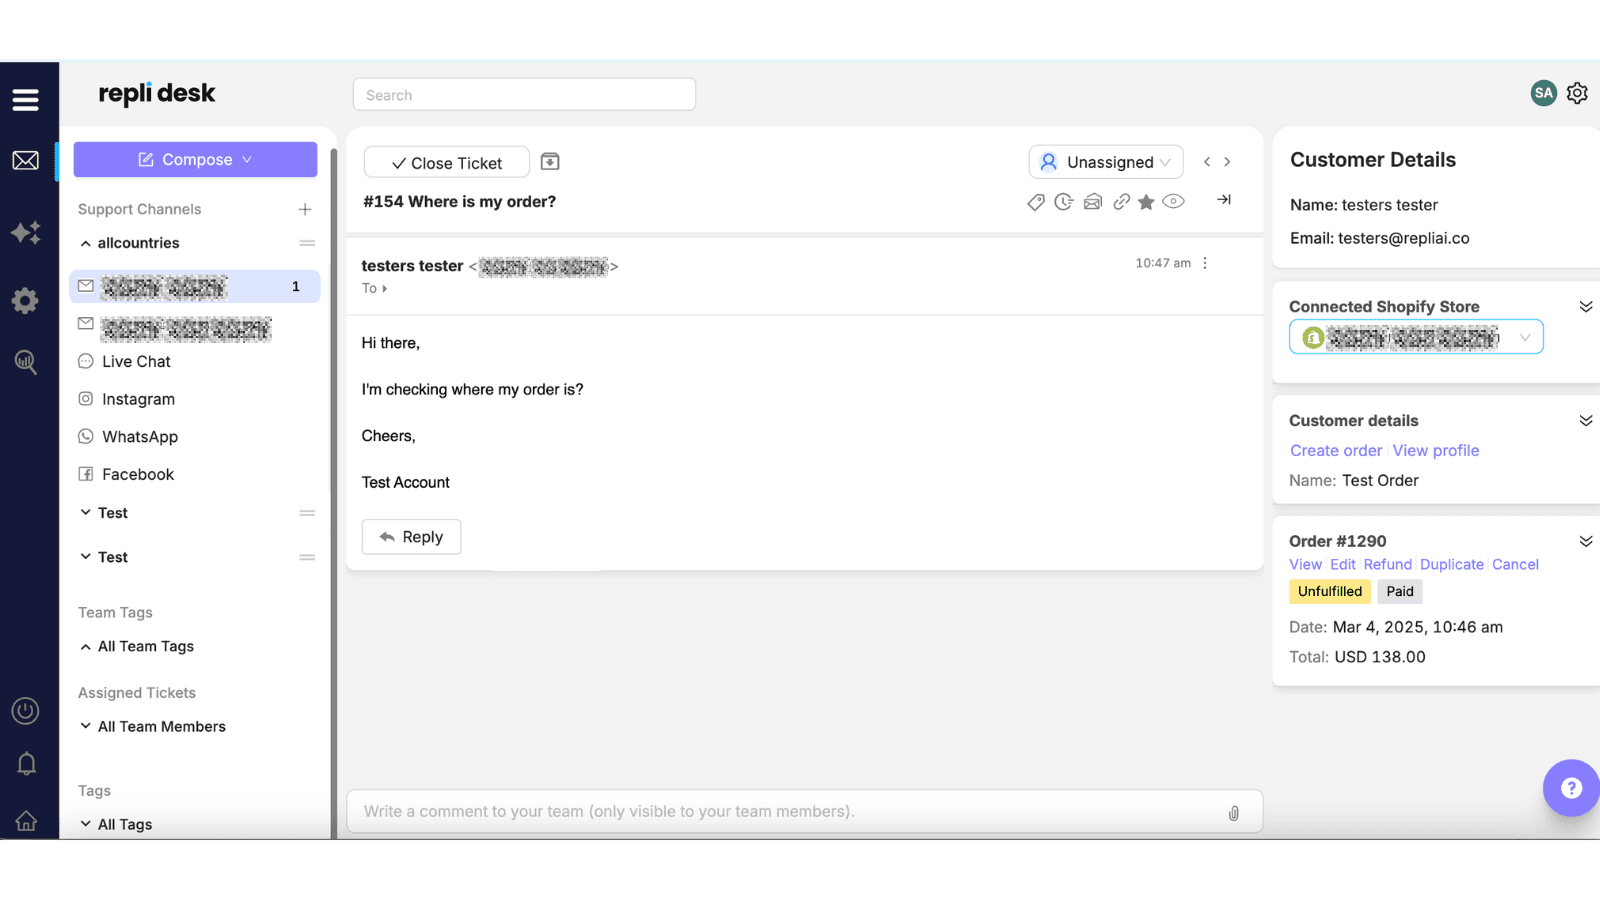
Task: Switch to the Instagram channel
Action: (x=138, y=398)
